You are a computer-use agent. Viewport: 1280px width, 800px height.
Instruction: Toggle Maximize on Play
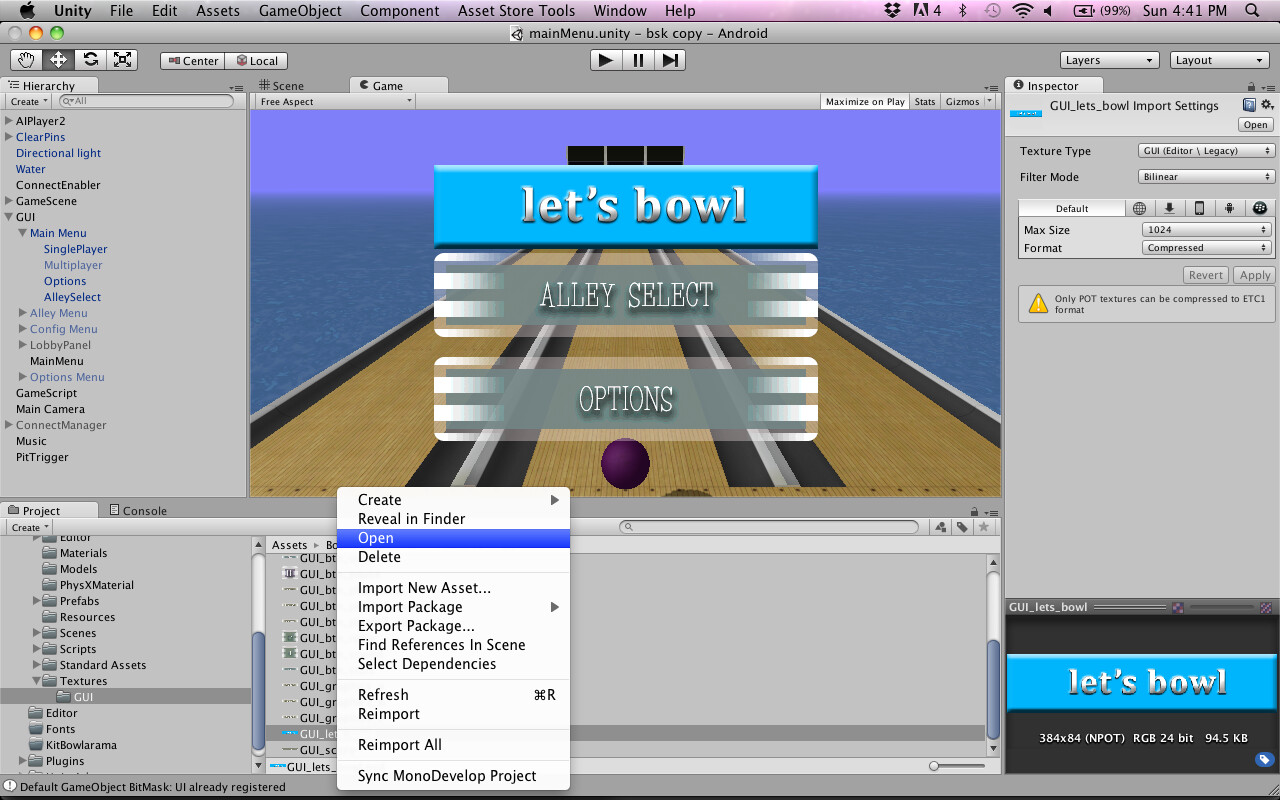pyautogui.click(x=864, y=101)
